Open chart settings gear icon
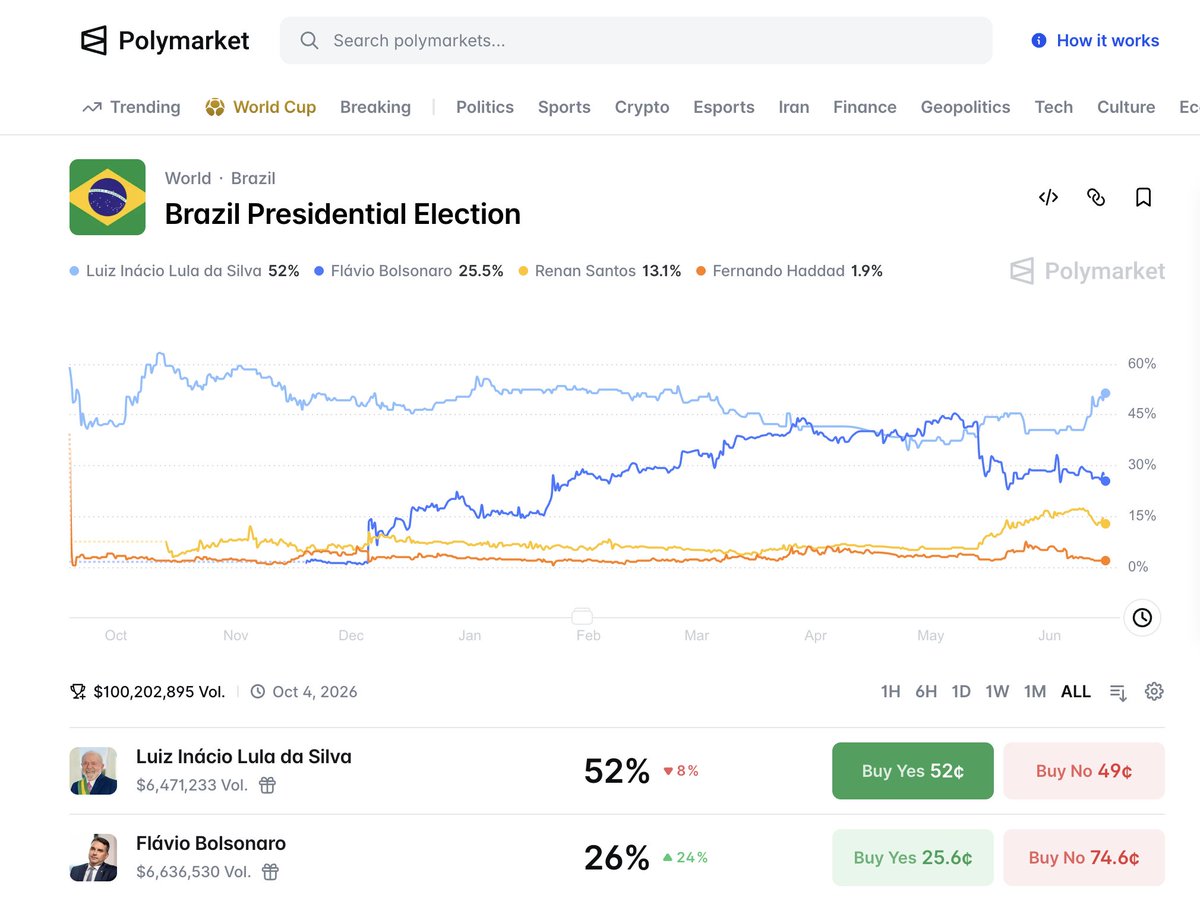Viewport: 1200px width, 898px height. 1154,691
